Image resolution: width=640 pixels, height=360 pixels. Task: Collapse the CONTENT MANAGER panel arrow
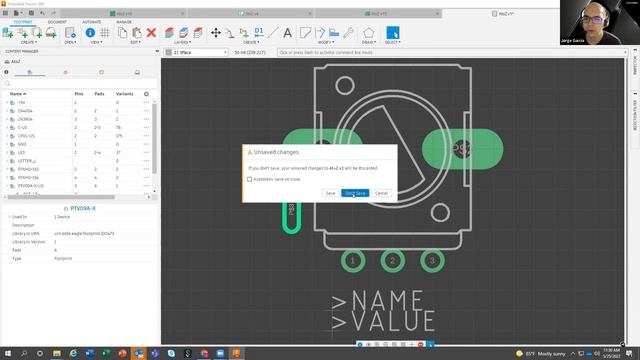click(x=157, y=51)
